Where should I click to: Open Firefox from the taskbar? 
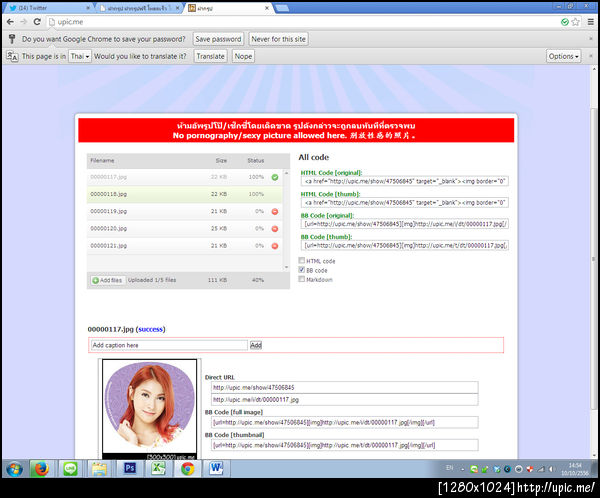[42, 469]
